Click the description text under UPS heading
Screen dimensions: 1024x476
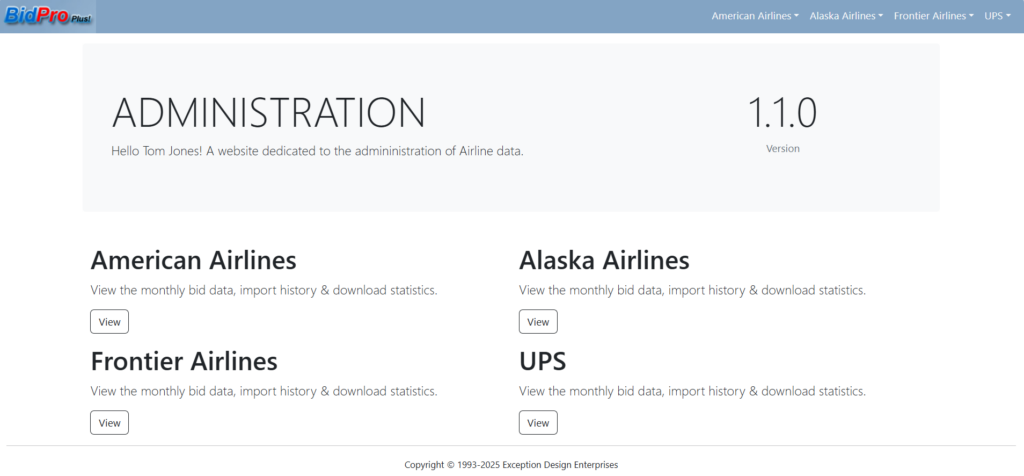click(x=692, y=391)
